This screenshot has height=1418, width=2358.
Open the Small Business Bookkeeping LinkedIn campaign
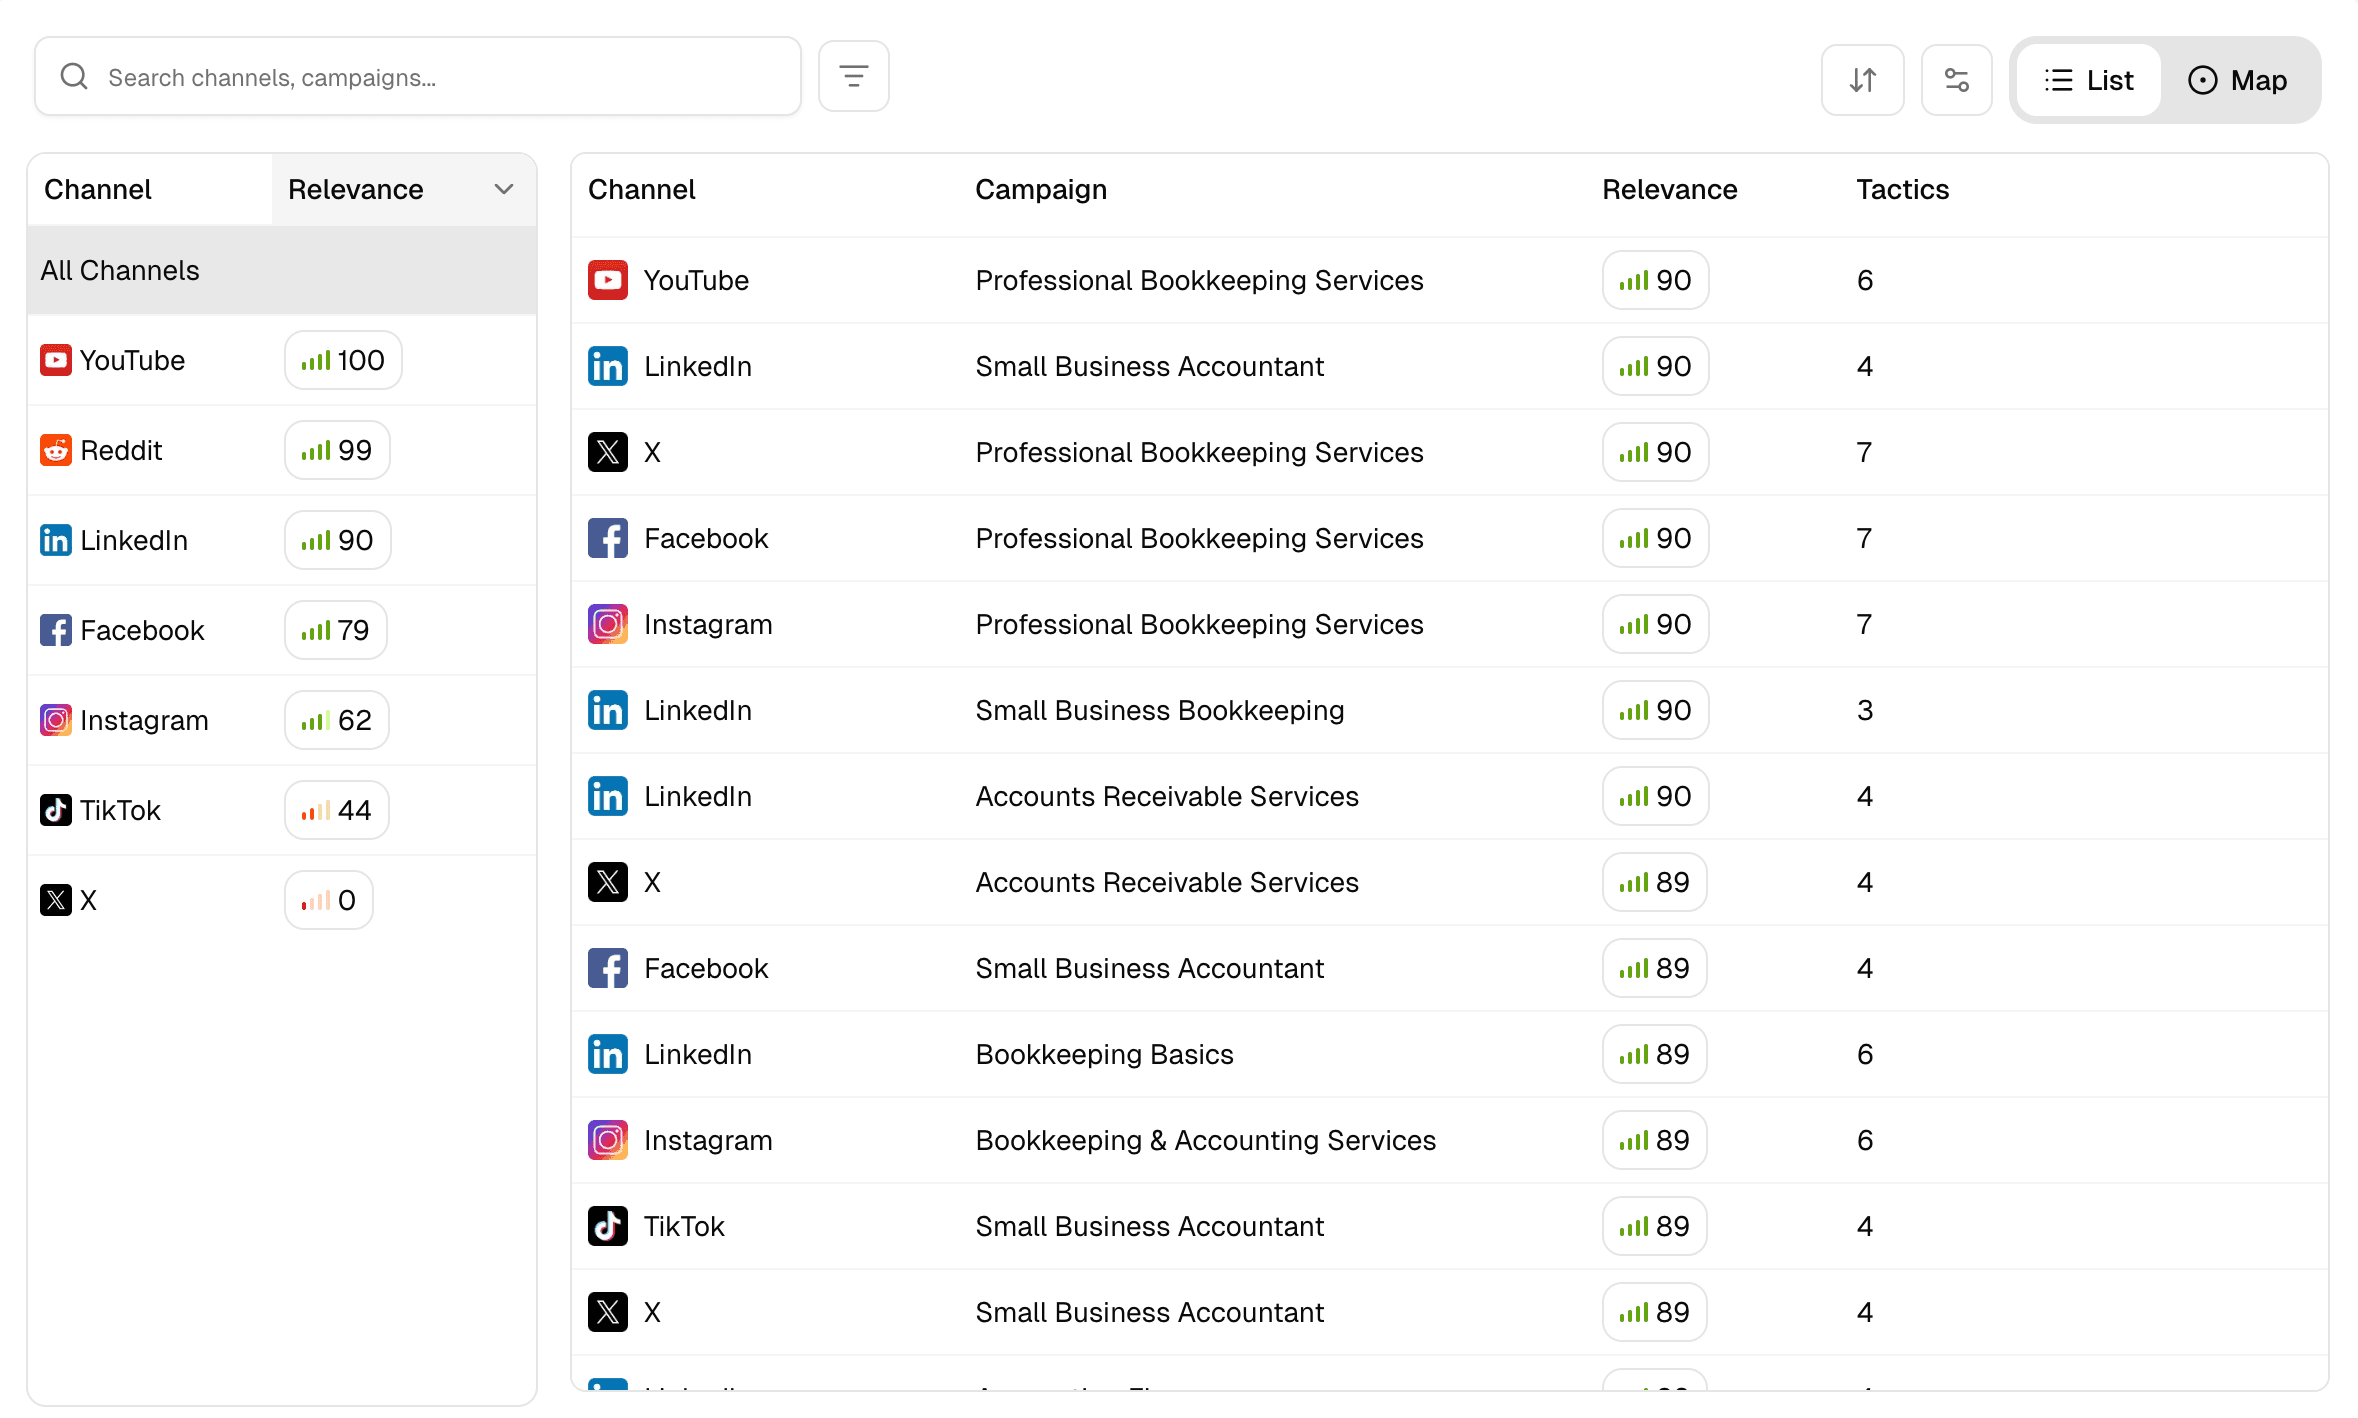click(1160, 710)
